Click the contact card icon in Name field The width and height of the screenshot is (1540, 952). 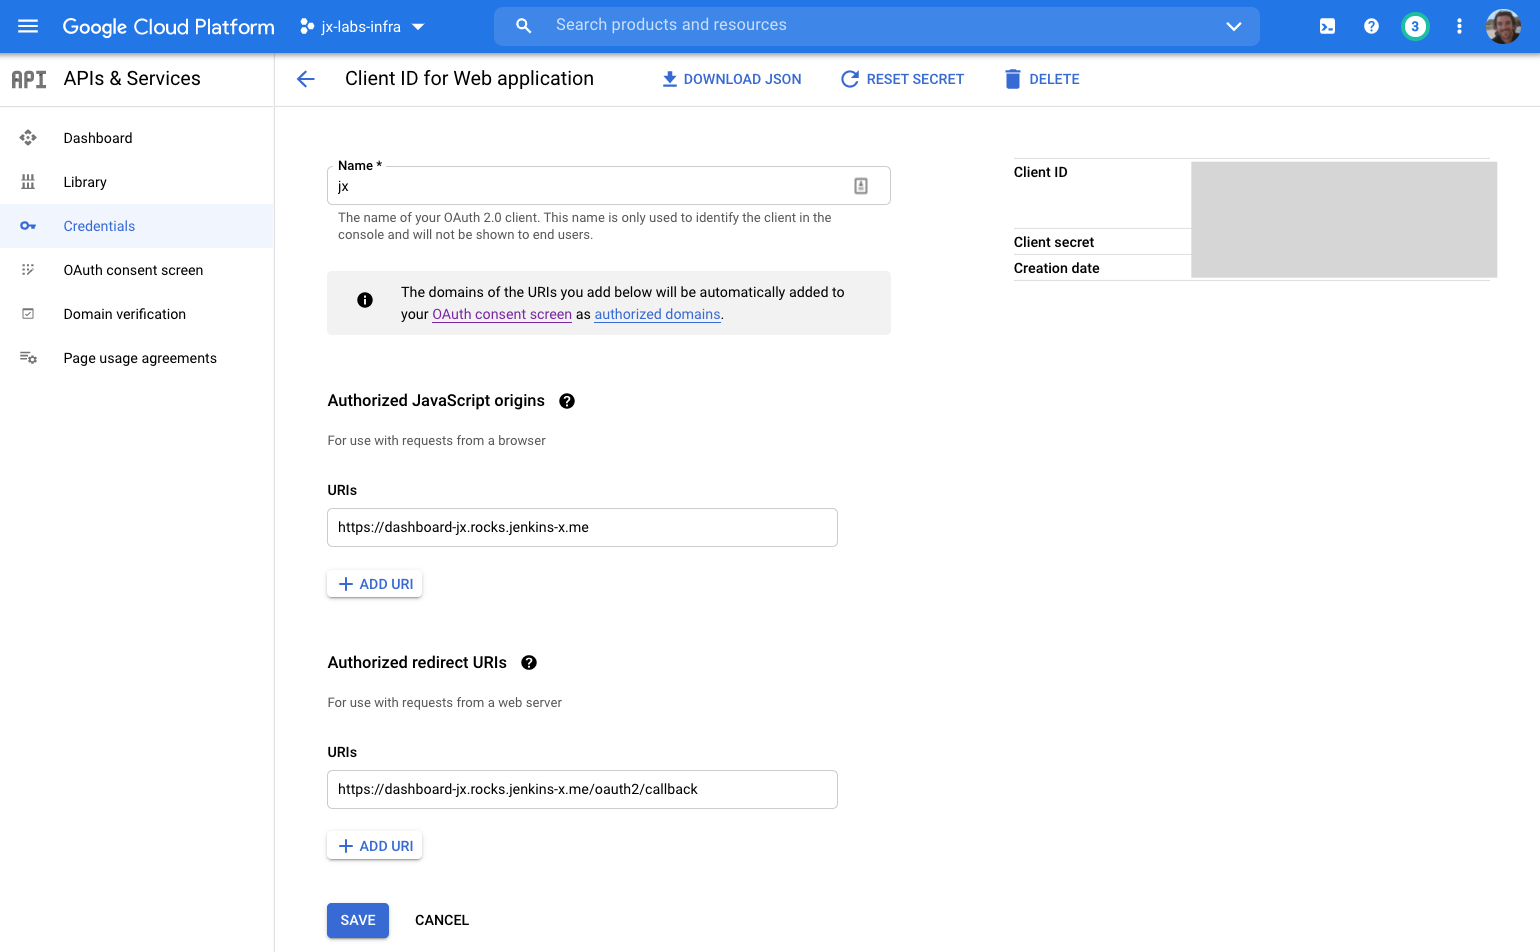click(861, 186)
